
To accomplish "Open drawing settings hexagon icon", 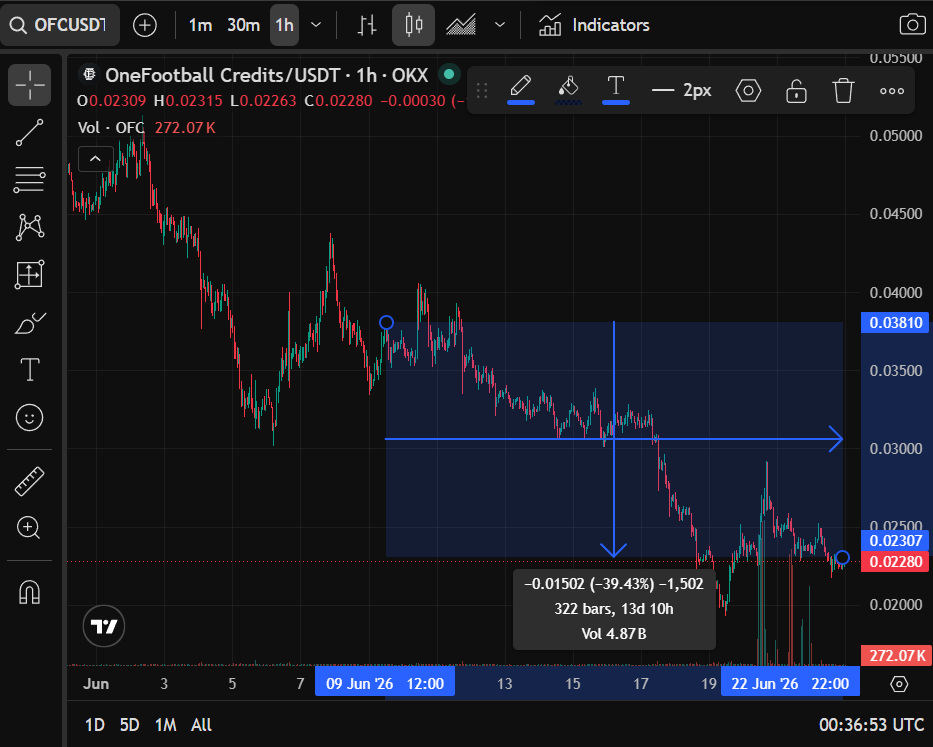I will pos(748,90).
